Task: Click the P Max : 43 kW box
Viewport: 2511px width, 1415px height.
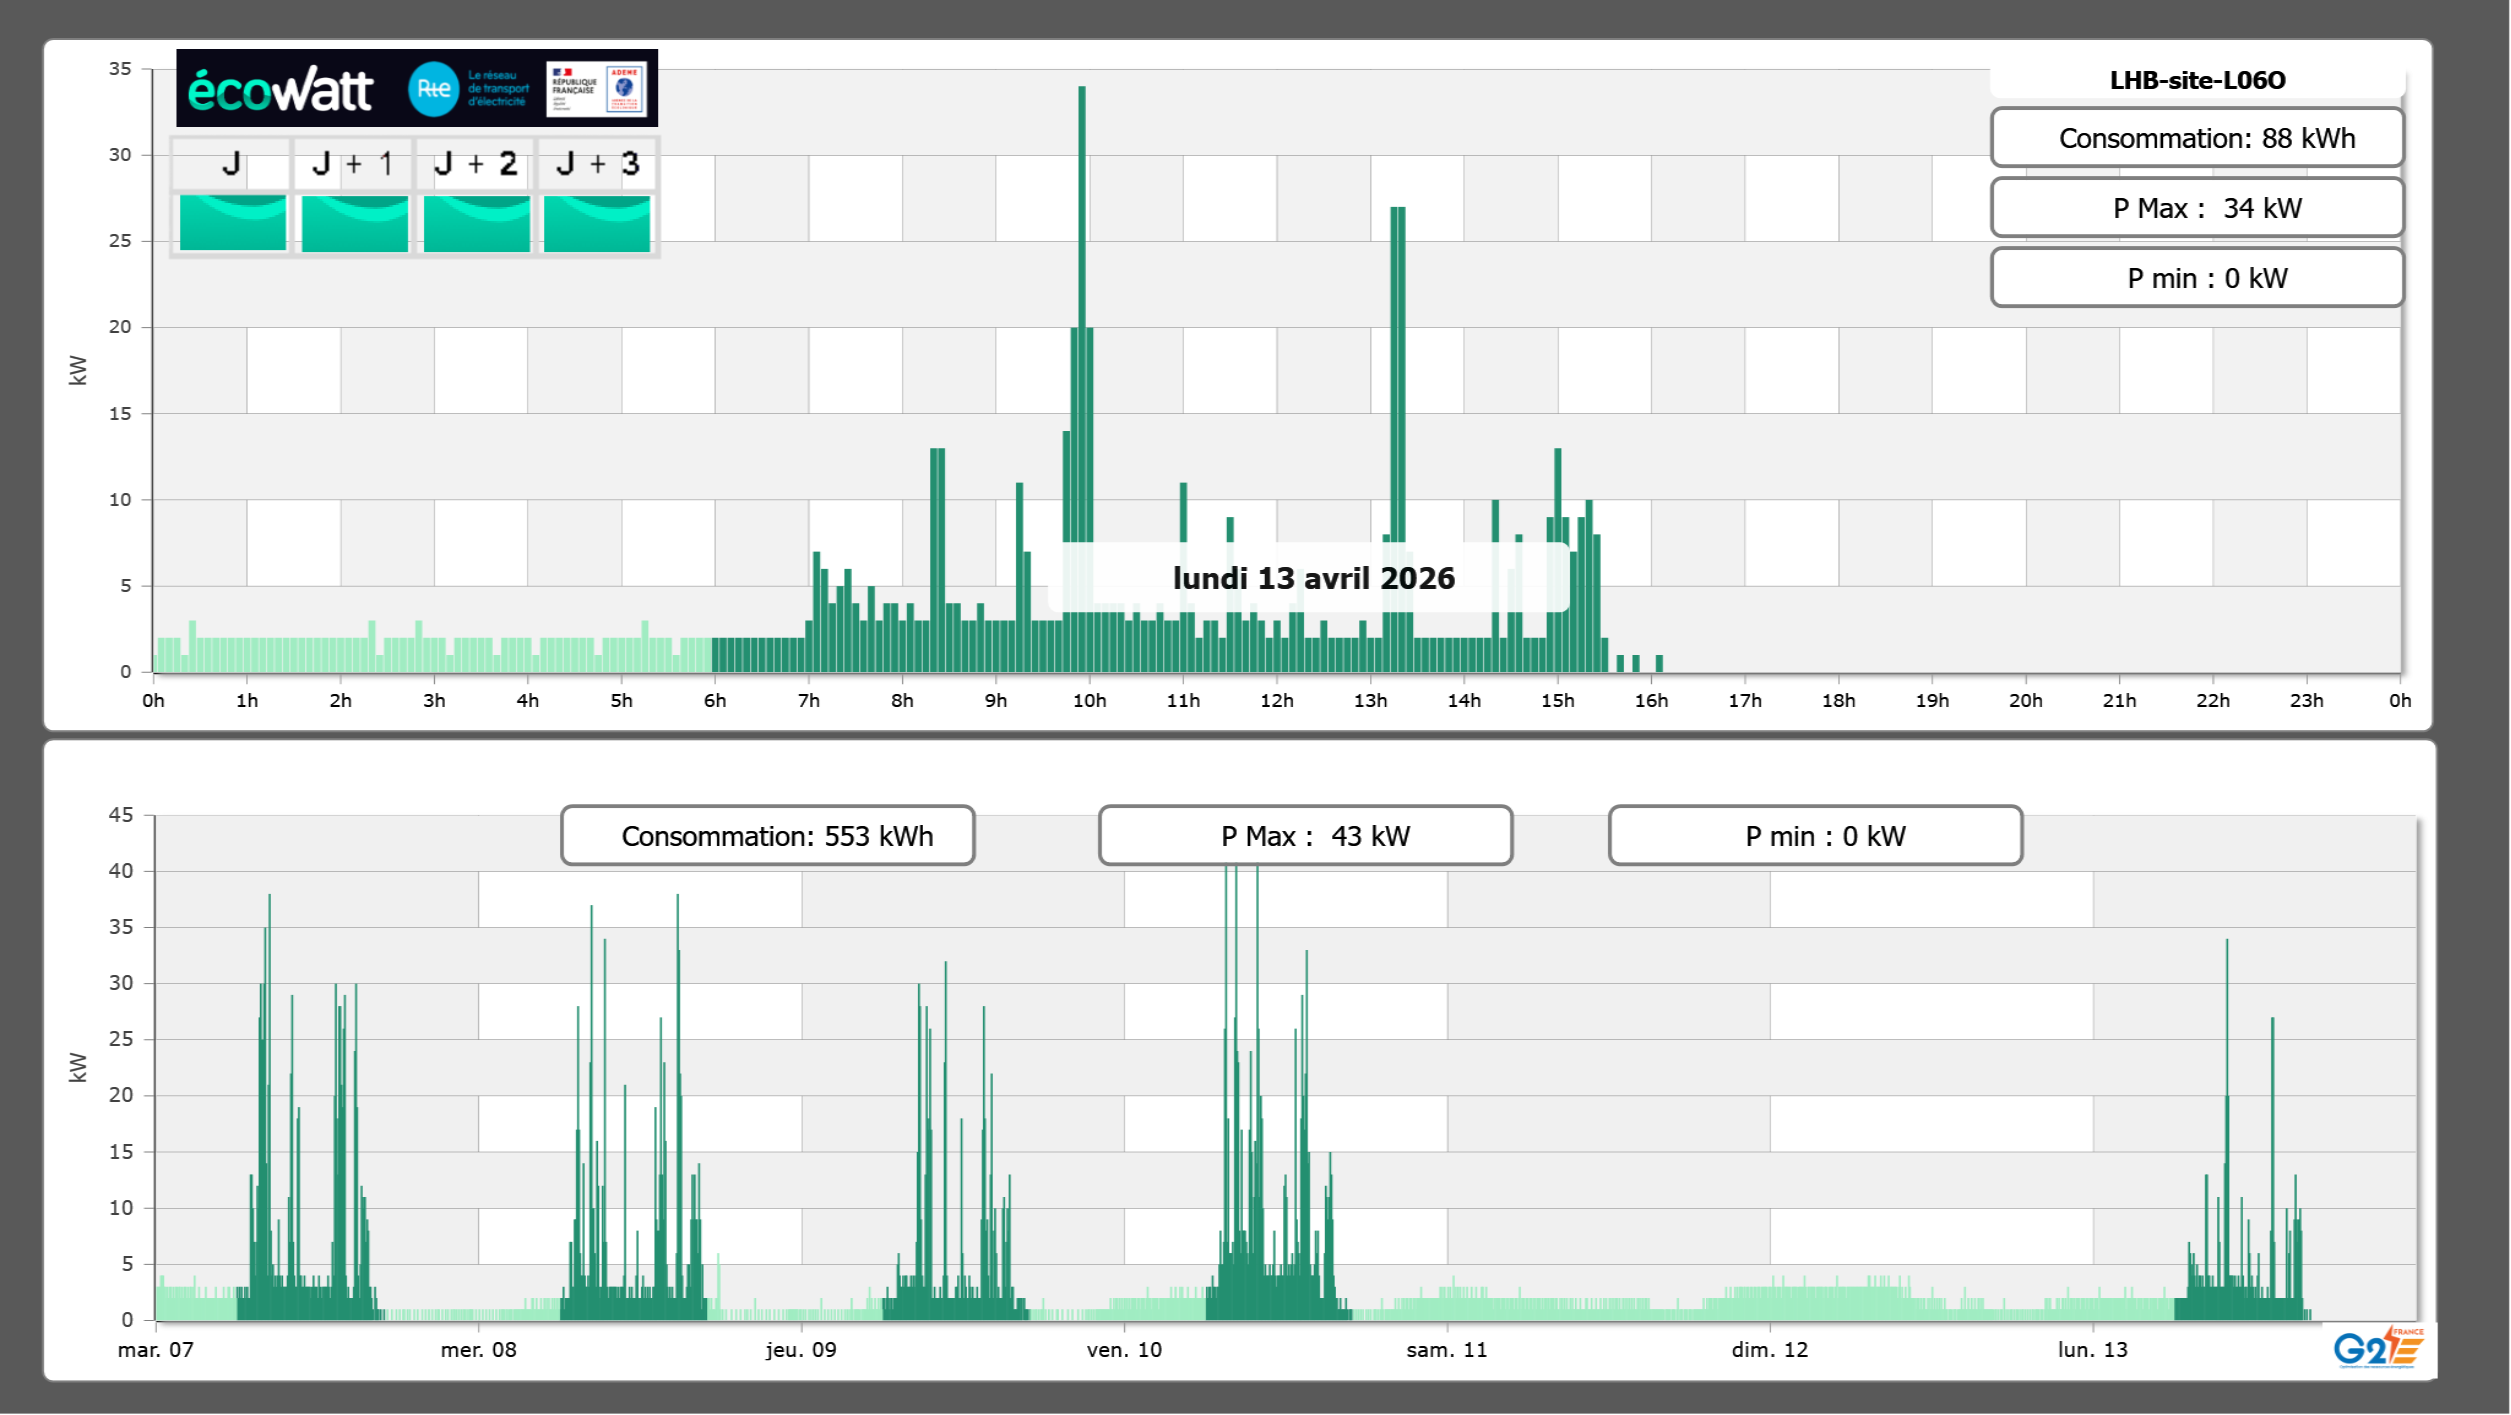Action: click(x=1305, y=836)
